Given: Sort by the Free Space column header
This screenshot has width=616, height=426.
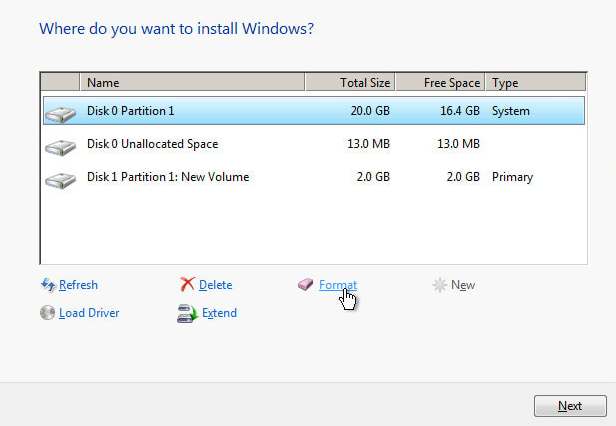Looking at the screenshot, I should point(440,83).
